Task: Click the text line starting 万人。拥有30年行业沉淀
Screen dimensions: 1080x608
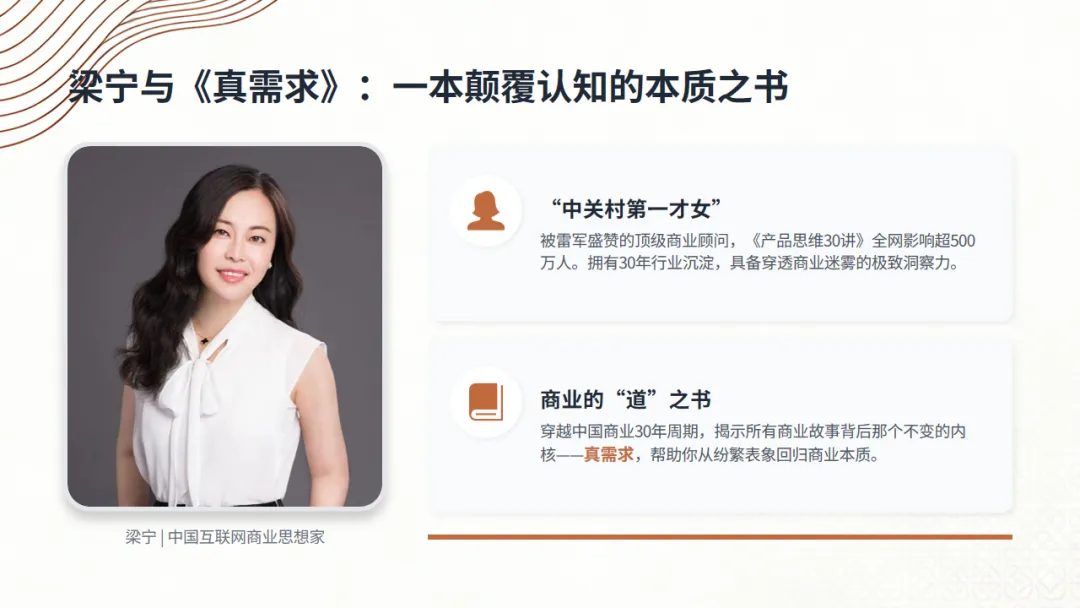Action: point(749,263)
